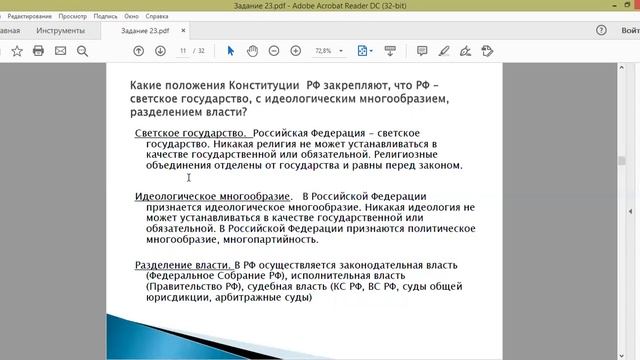Minimize the Acrobat Reader window

(x=614, y=5)
